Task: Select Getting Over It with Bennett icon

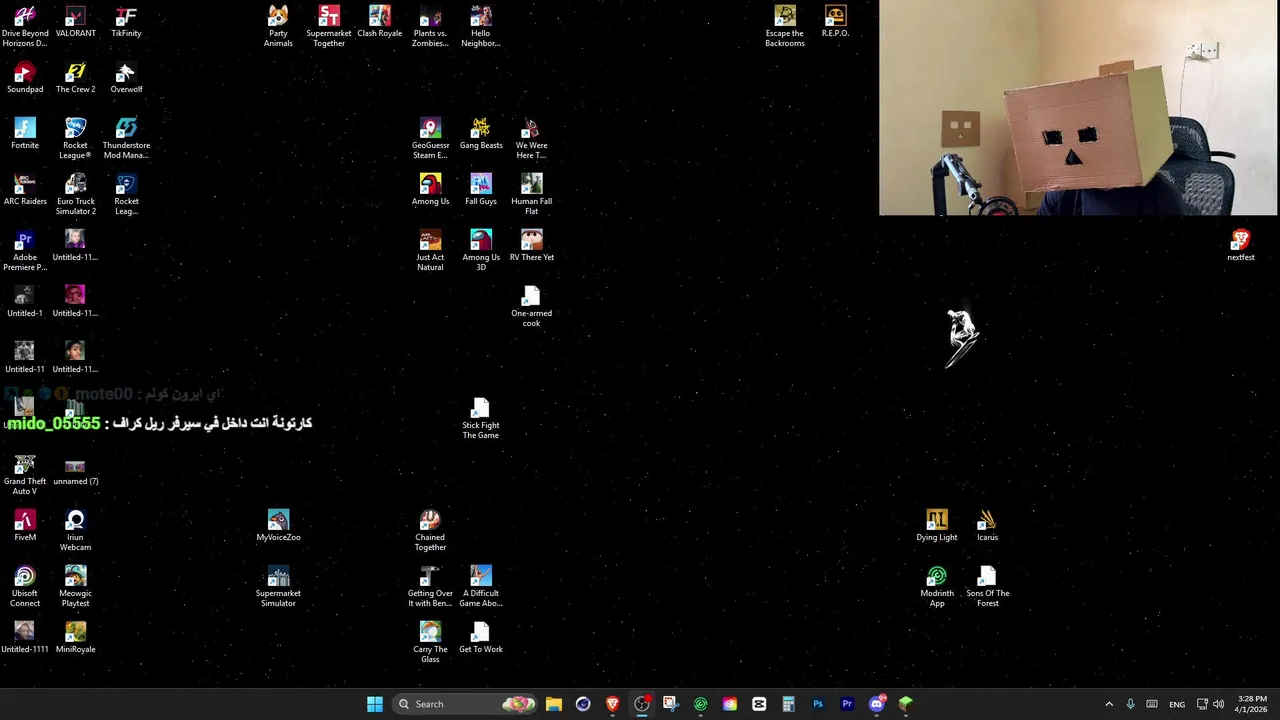Action: click(430, 586)
